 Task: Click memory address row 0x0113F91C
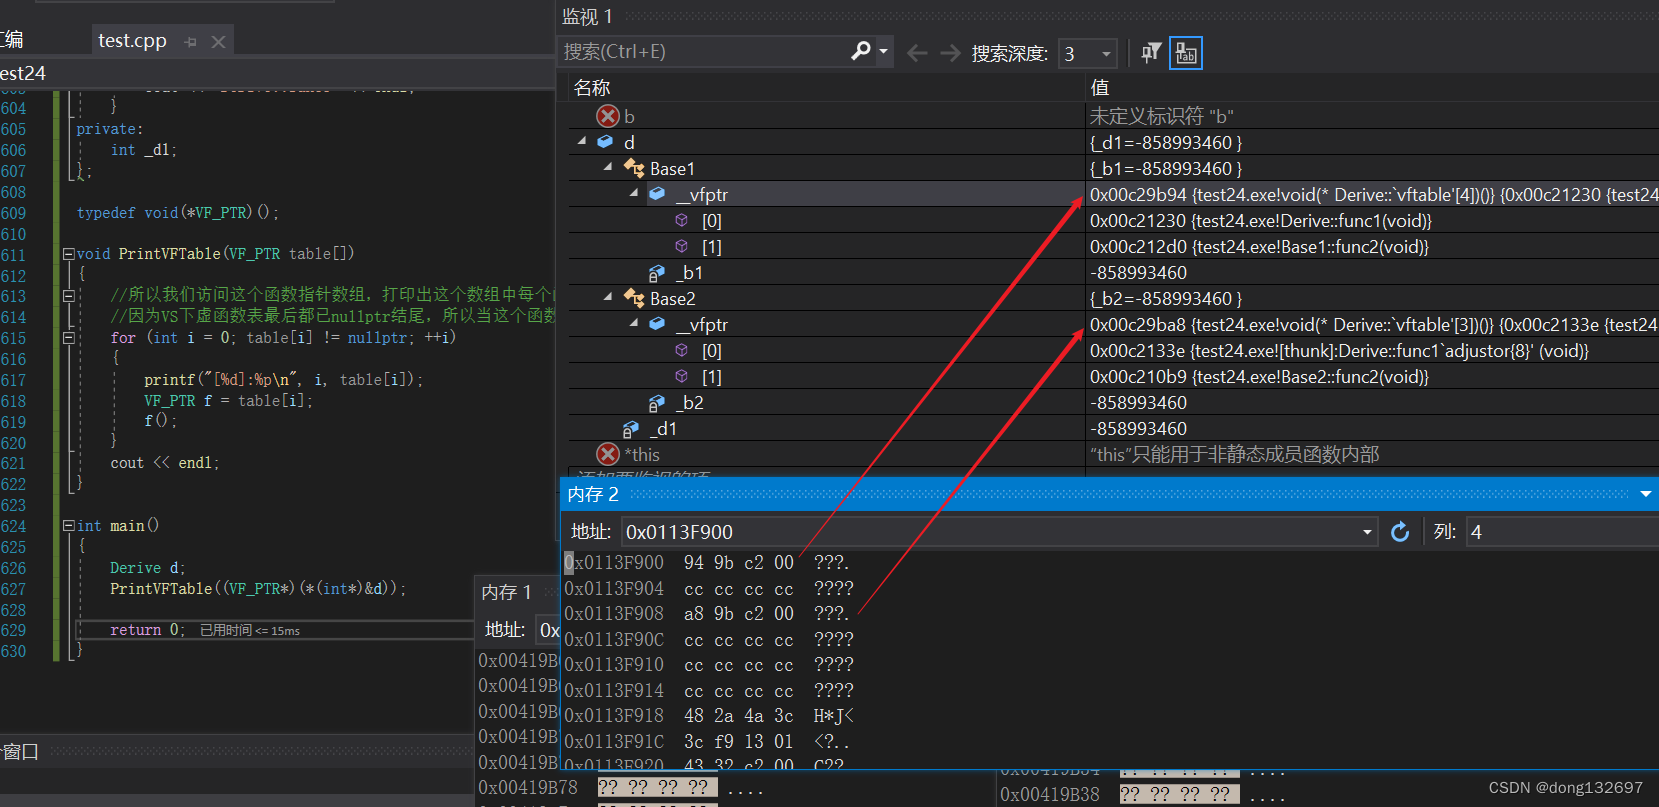click(614, 742)
